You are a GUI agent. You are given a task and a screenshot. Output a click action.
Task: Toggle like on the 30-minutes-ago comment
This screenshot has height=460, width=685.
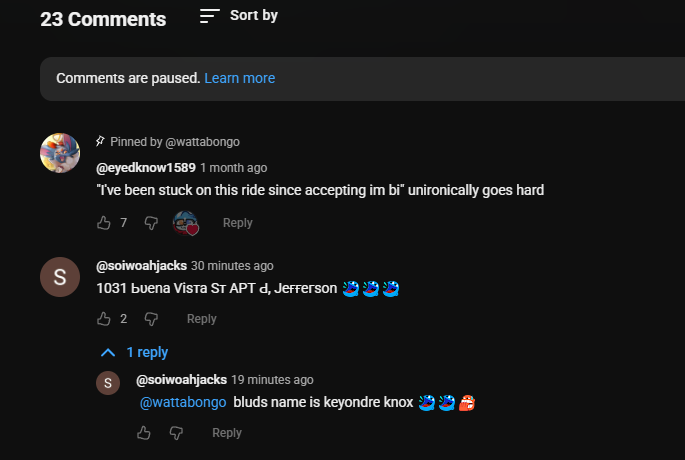[x=104, y=319]
